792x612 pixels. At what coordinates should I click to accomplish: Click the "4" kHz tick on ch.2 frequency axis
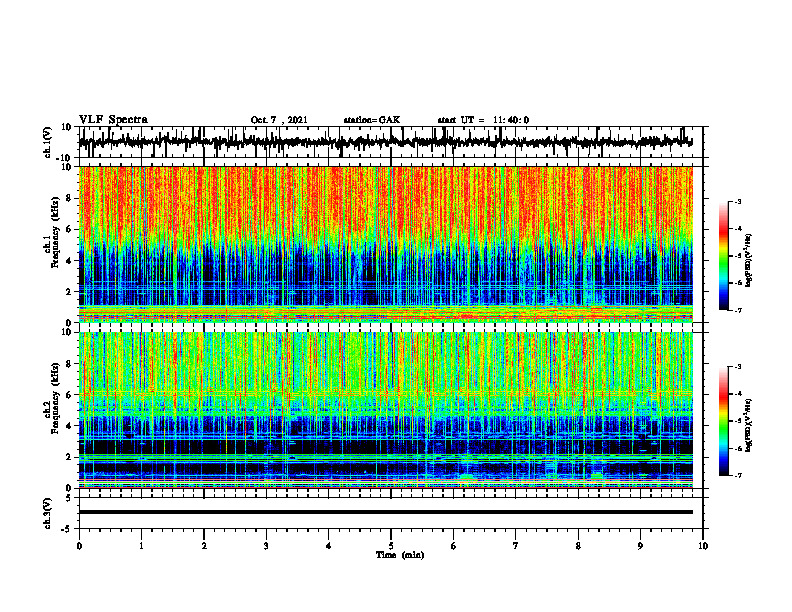pyautogui.click(x=69, y=426)
